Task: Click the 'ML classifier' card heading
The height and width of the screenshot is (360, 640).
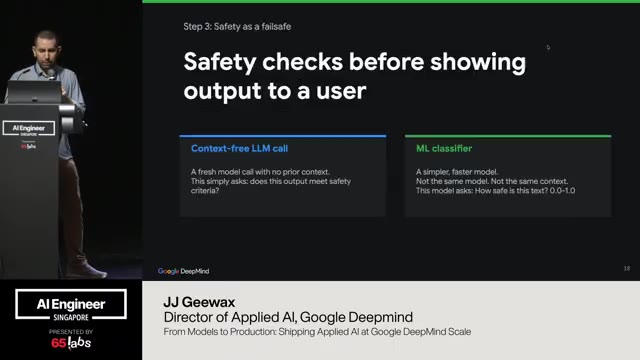Action: pos(444,149)
